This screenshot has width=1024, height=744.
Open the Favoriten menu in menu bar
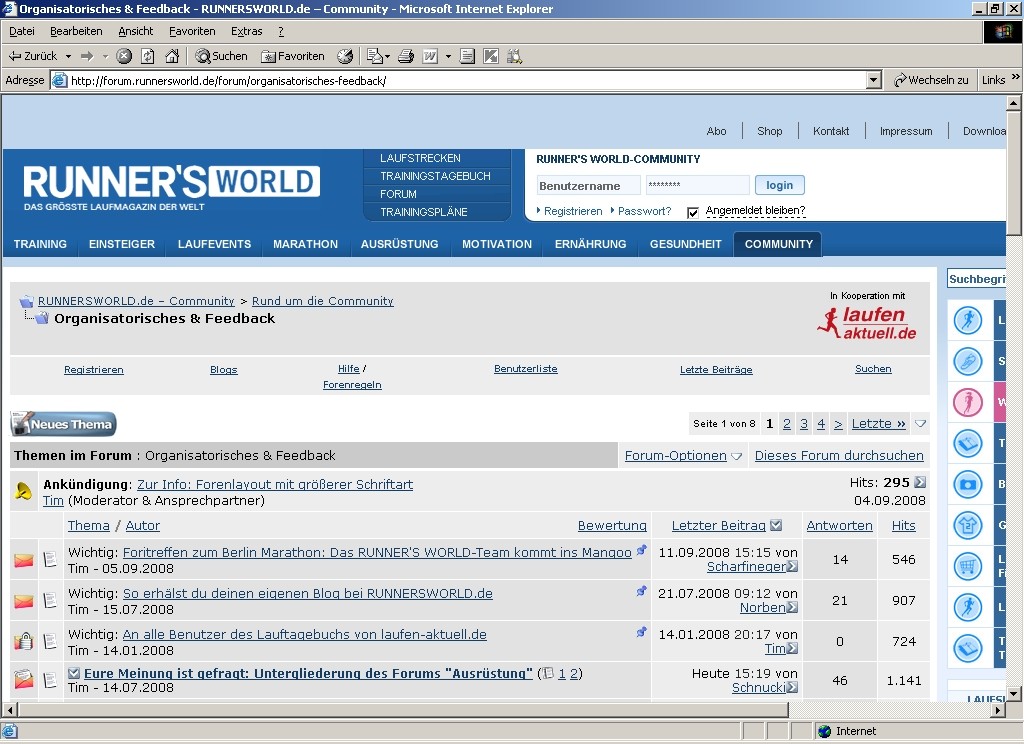190,32
